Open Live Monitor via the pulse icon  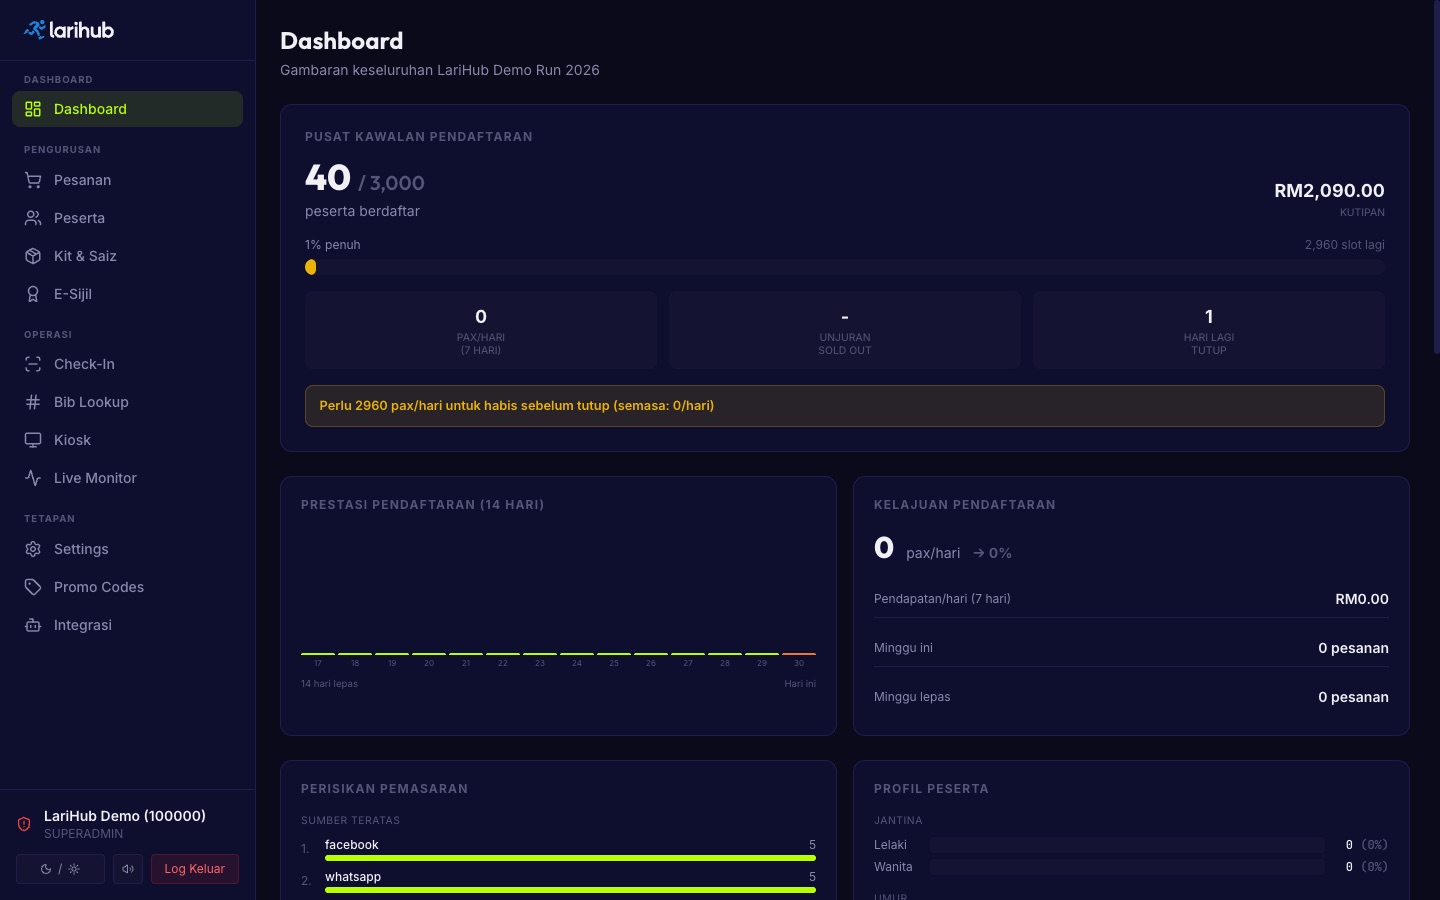33,478
